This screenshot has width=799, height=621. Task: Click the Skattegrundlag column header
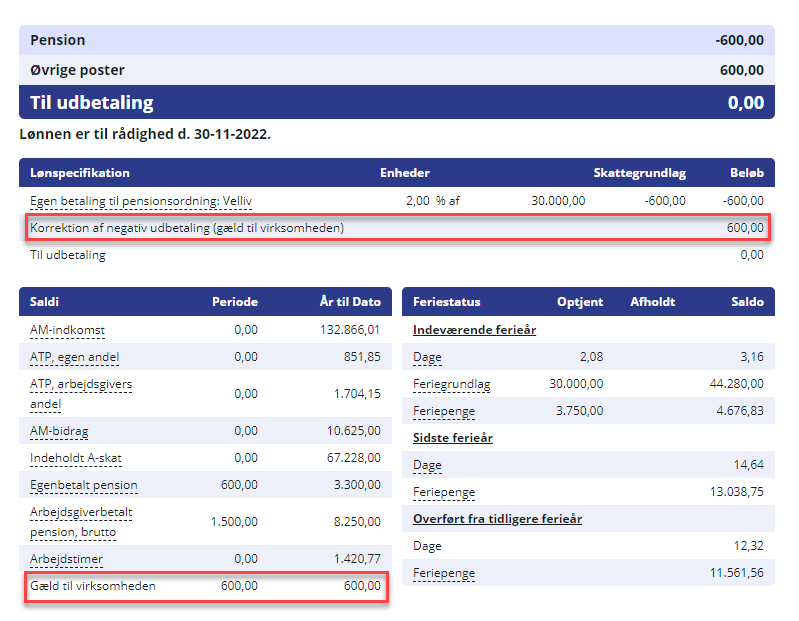(640, 173)
